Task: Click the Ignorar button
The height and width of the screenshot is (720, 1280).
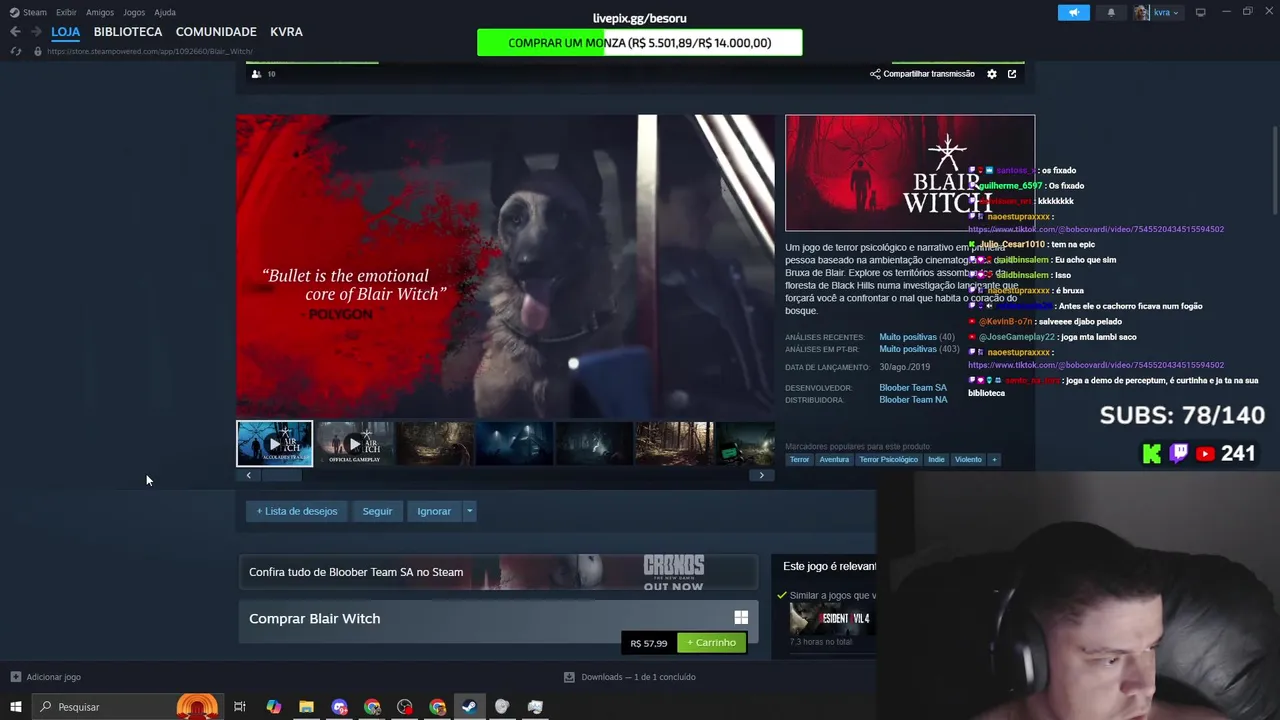Action: 434,511
